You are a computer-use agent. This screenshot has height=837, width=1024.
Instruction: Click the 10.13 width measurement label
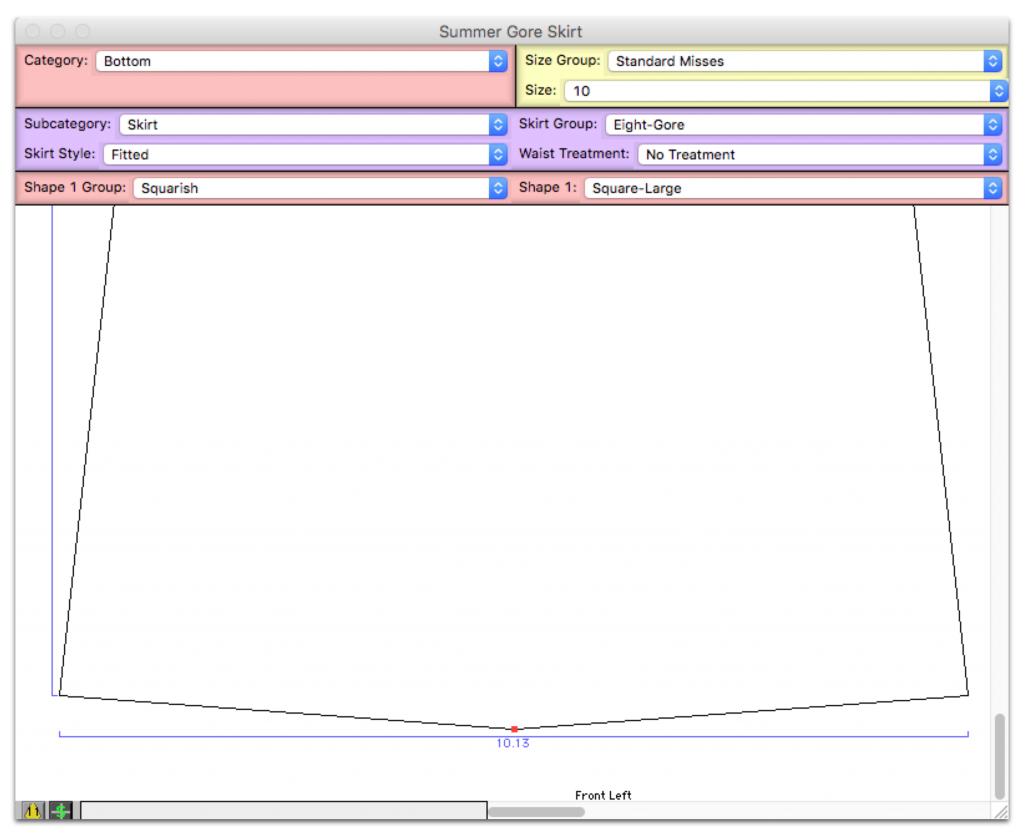click(513, 744)
